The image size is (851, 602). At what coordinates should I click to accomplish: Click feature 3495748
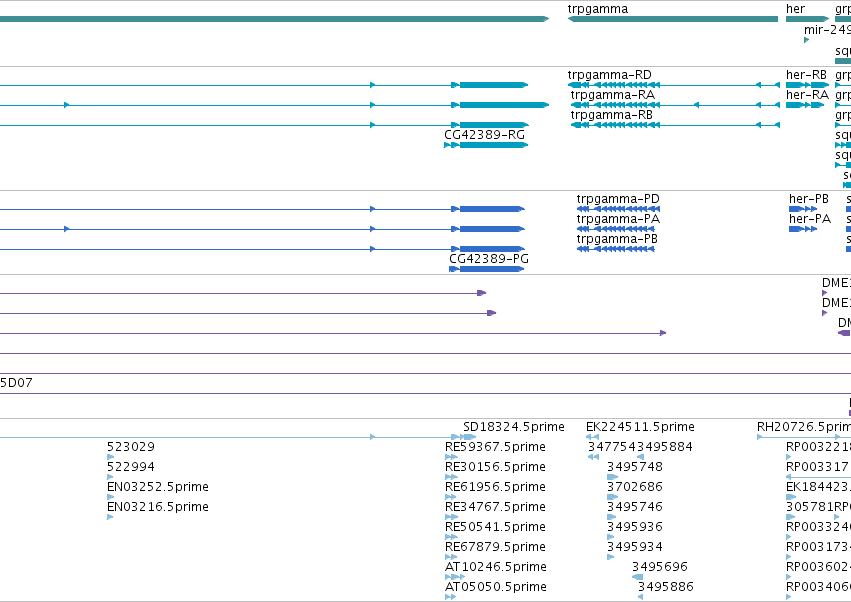pos(634,467)
